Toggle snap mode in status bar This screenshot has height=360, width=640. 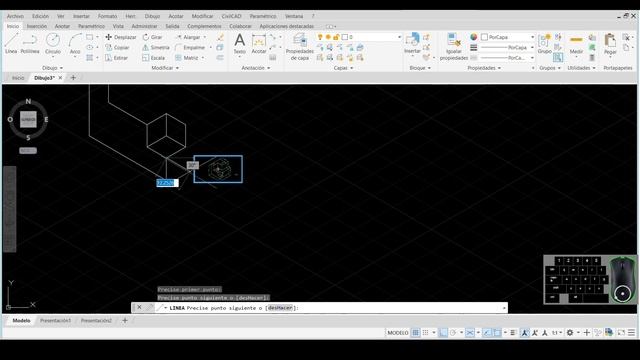(425, 333)
